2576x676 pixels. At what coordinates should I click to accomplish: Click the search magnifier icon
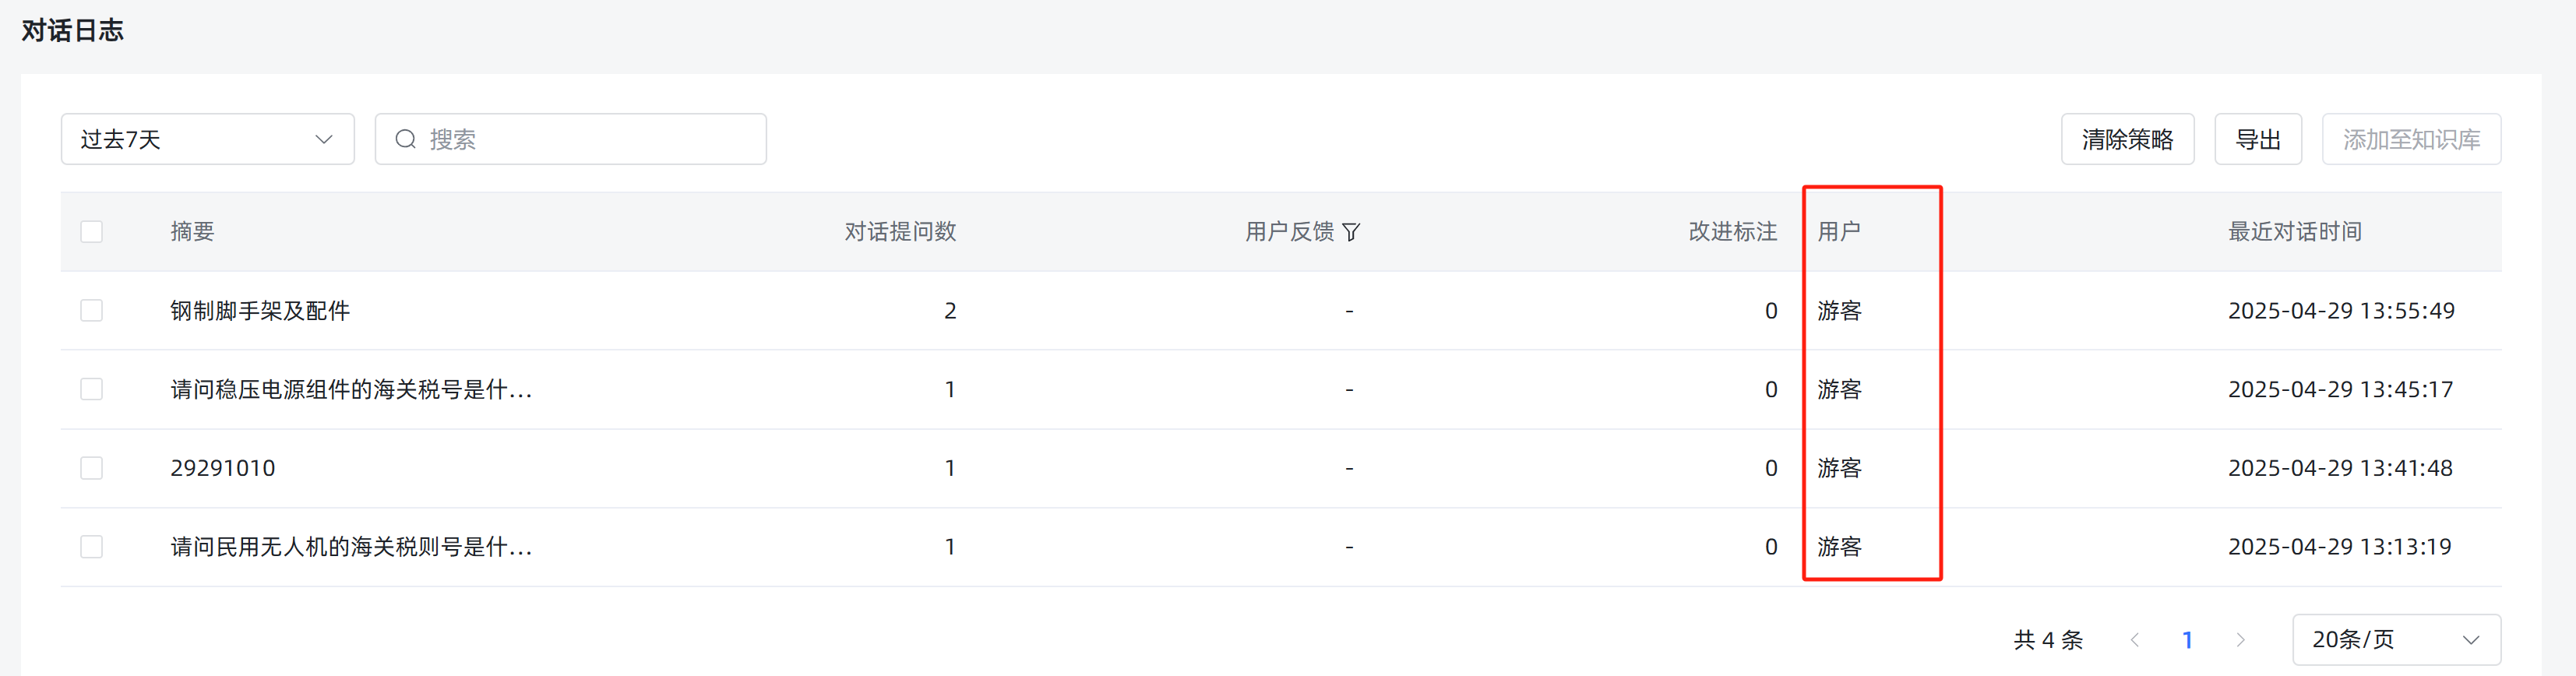405,139
